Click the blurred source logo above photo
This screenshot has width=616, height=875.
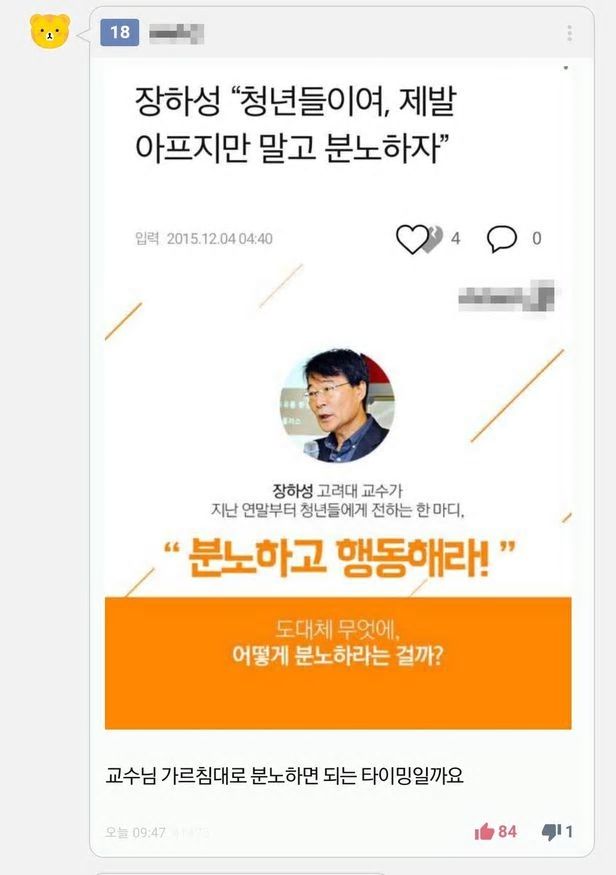point(506,297)
